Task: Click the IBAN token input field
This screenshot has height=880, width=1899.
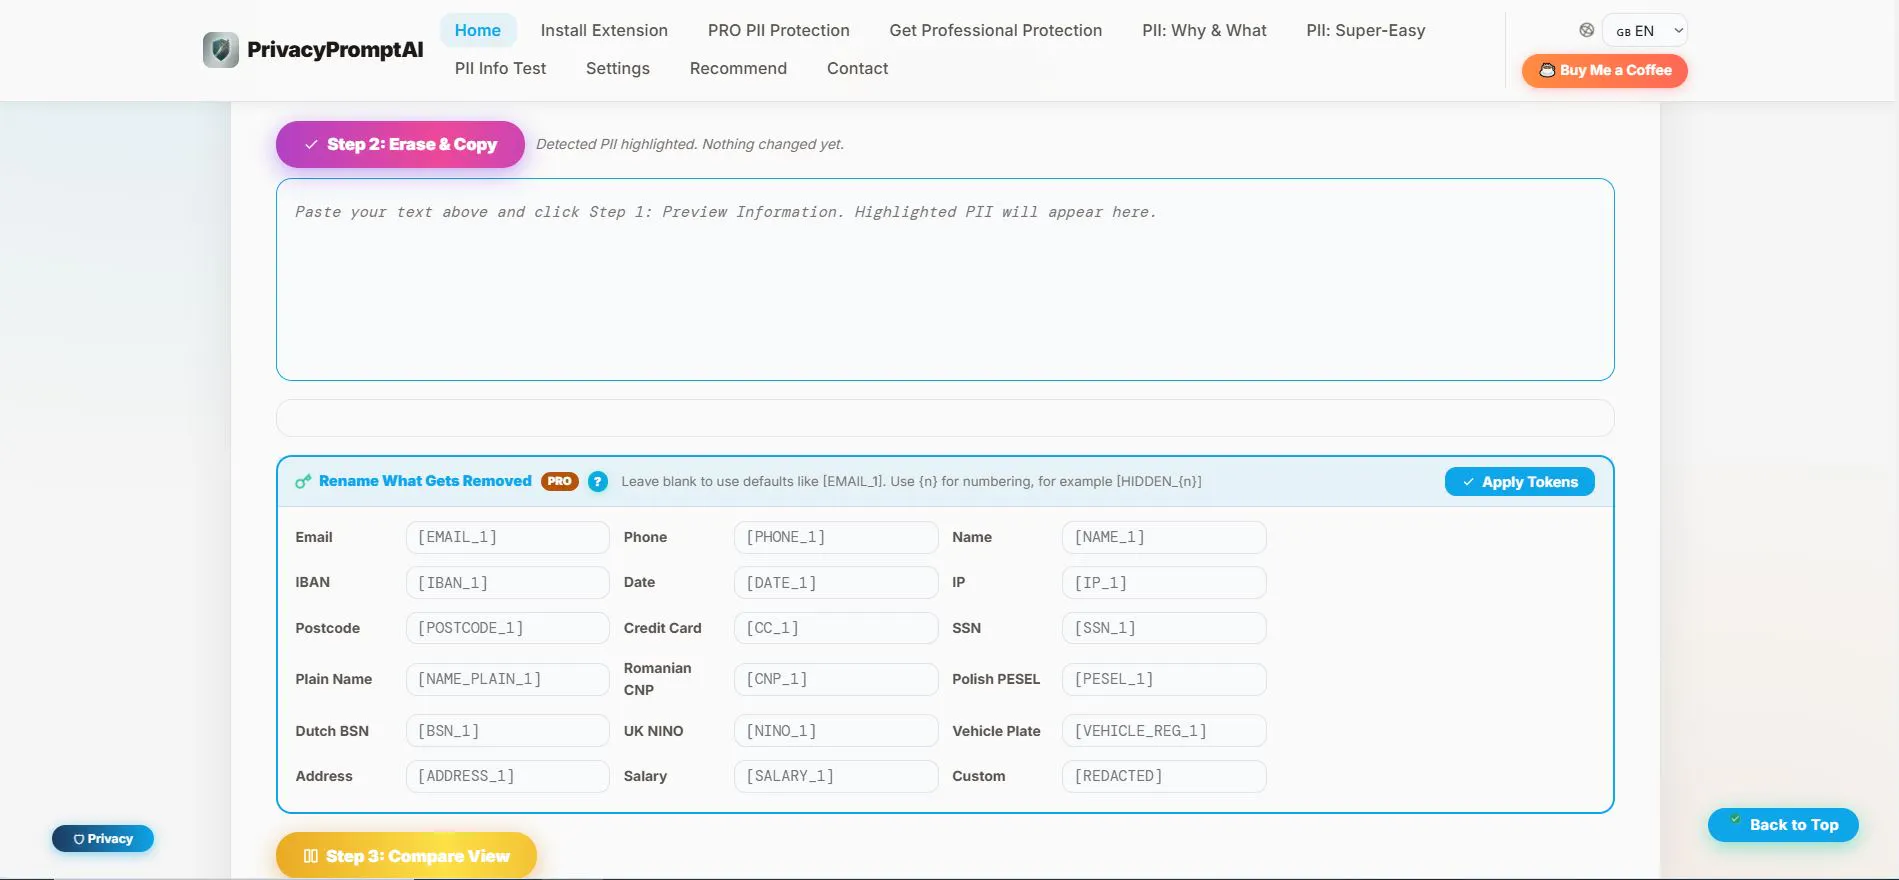Action: pyautogui.click(x=508, y=583)
